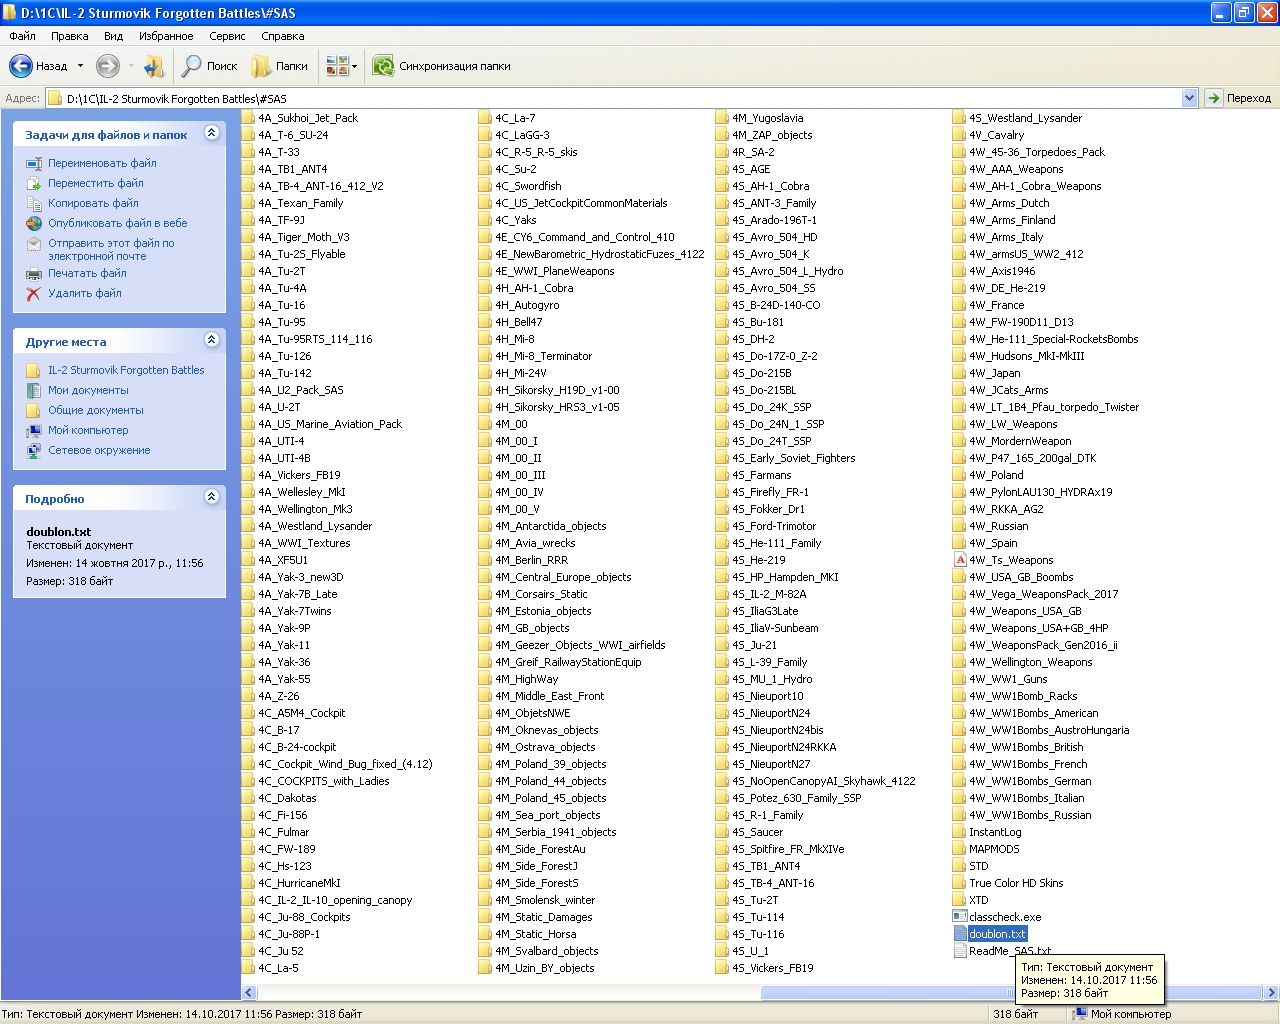The height and width of the screenshot is (1024, 1280).
Task: Select folder icon of InstantLog
Action: (x=960, y=832)
